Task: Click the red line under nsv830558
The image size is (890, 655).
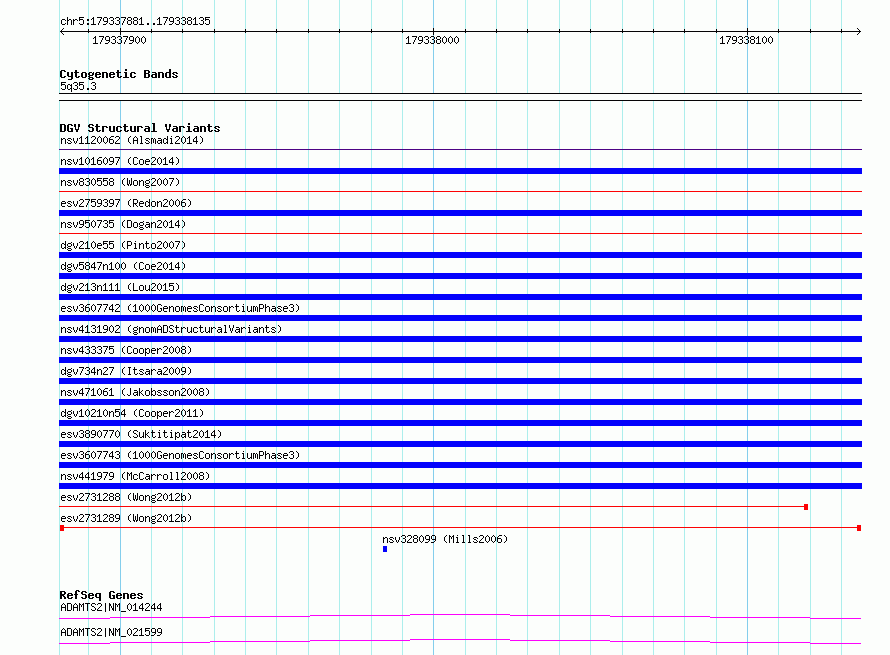Action: (x=460, y=192)
